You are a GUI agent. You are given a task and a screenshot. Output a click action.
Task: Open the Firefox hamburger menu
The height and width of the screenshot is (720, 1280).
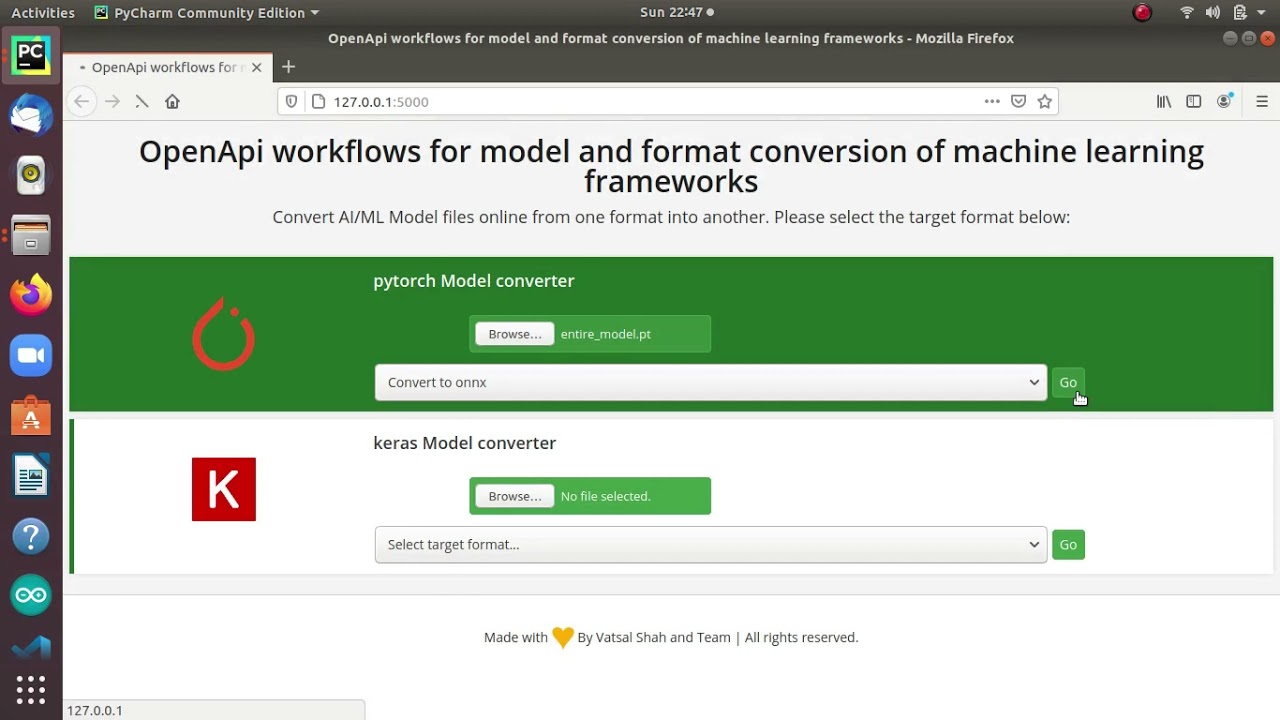click(x=1262, y=101)
